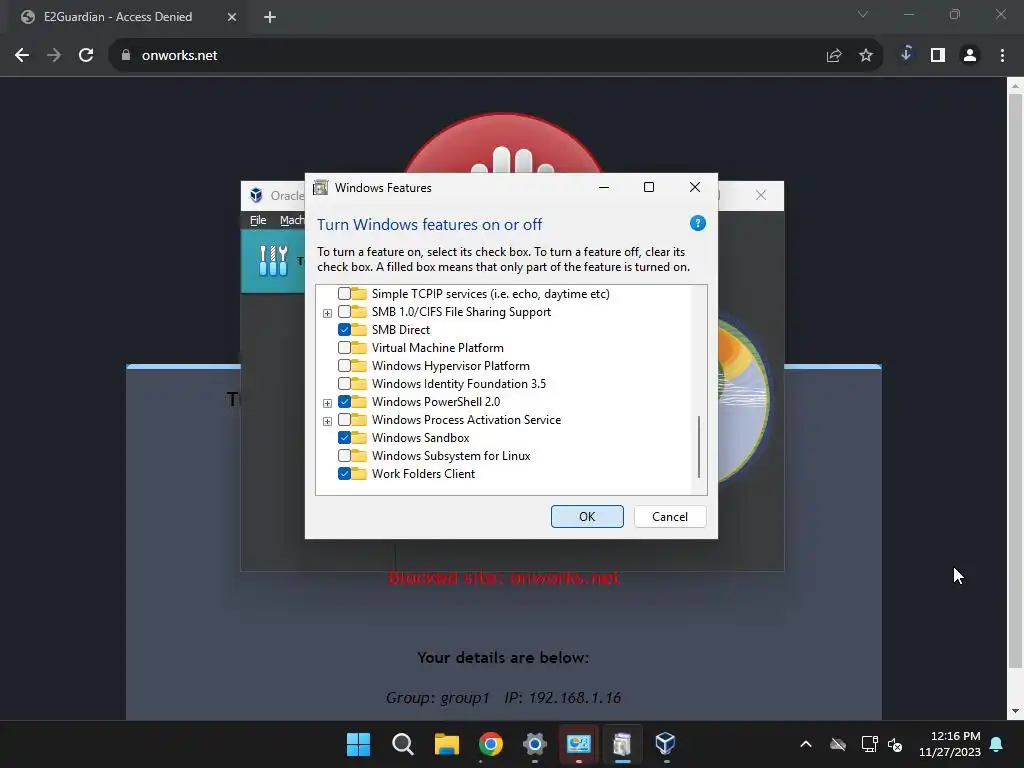Click the muted volume tray icon

[895, 744]
